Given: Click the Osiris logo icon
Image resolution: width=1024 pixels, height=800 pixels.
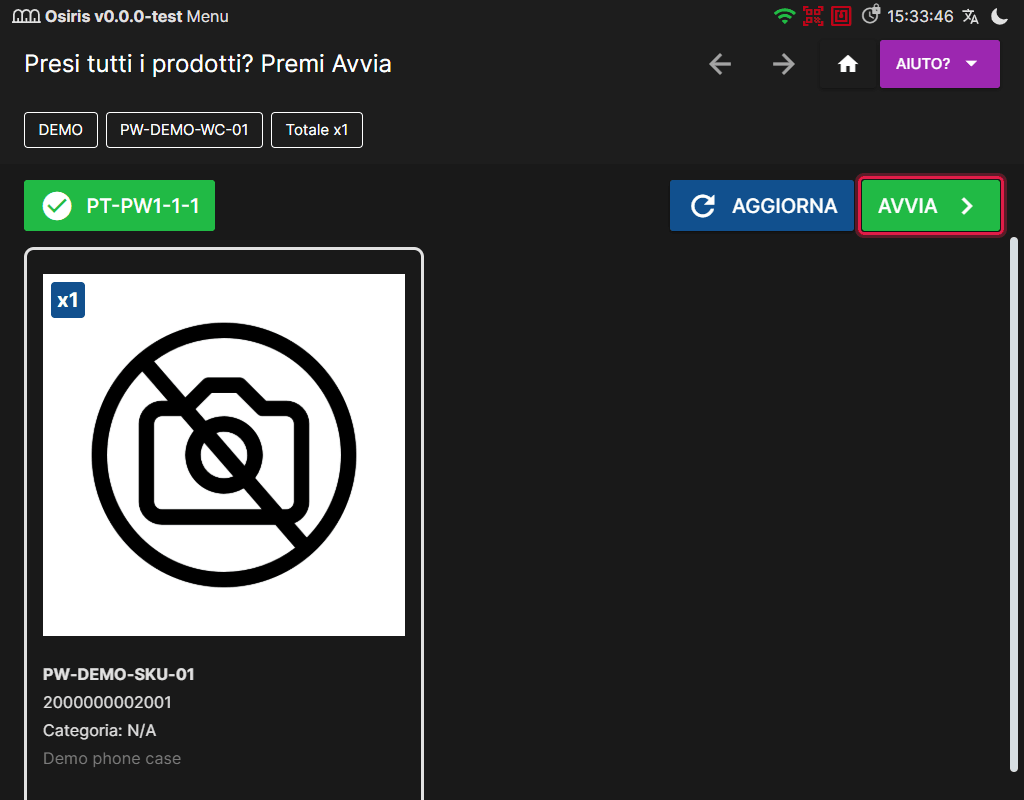Looking at the screenshot, I should coord(26,16).
